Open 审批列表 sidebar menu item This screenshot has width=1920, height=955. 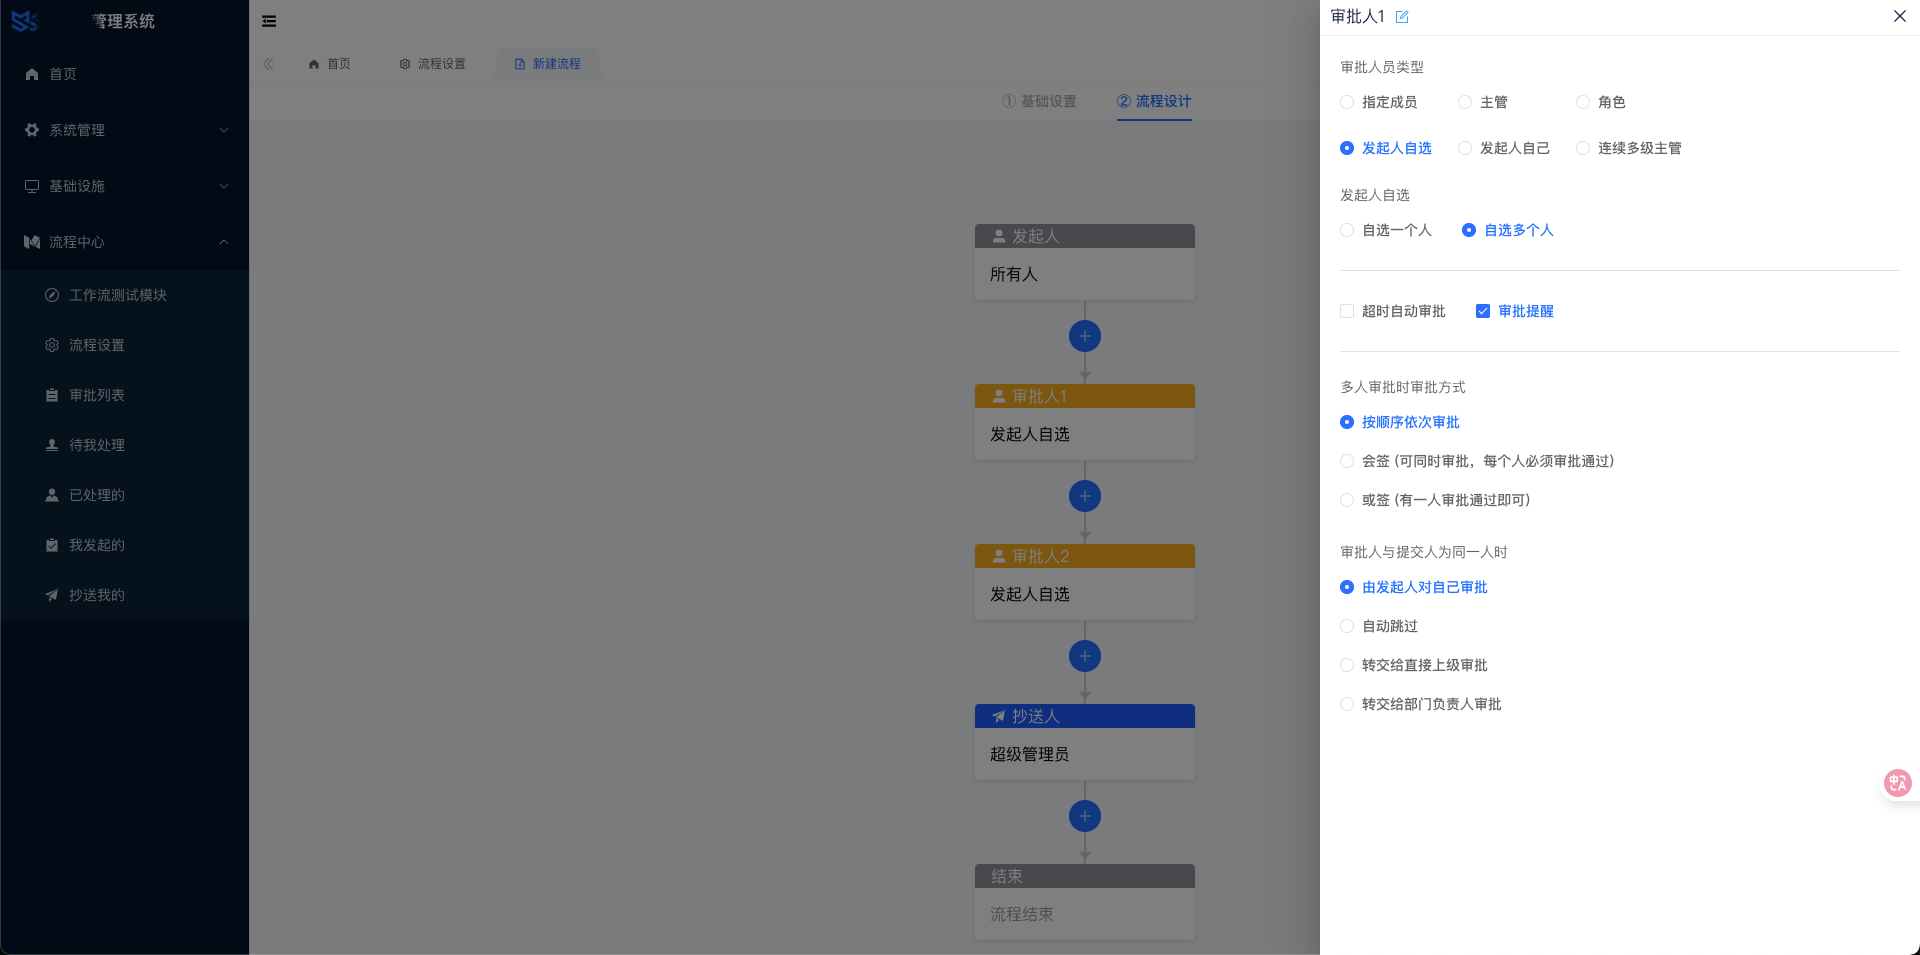(x=124, y=395)
